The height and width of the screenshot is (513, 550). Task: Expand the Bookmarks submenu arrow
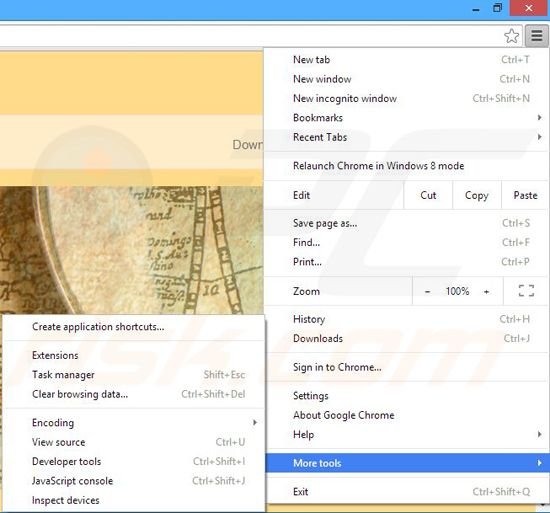pos(539,117)
